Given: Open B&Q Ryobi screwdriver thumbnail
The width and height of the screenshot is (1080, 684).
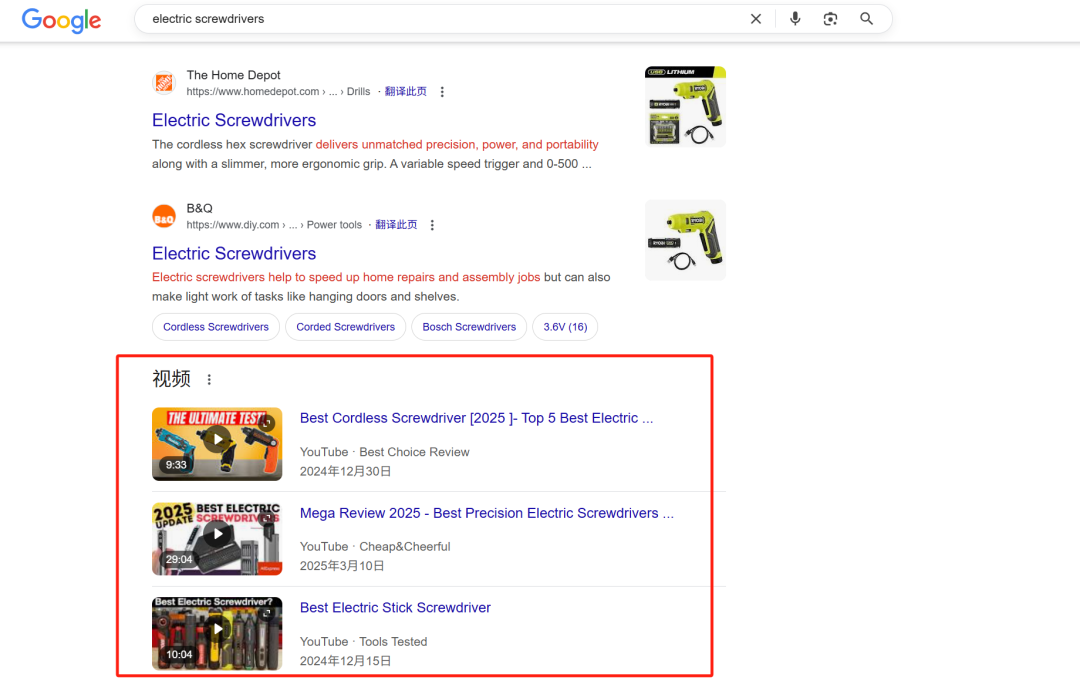Looking at the screenshot, I should point(685,240).
